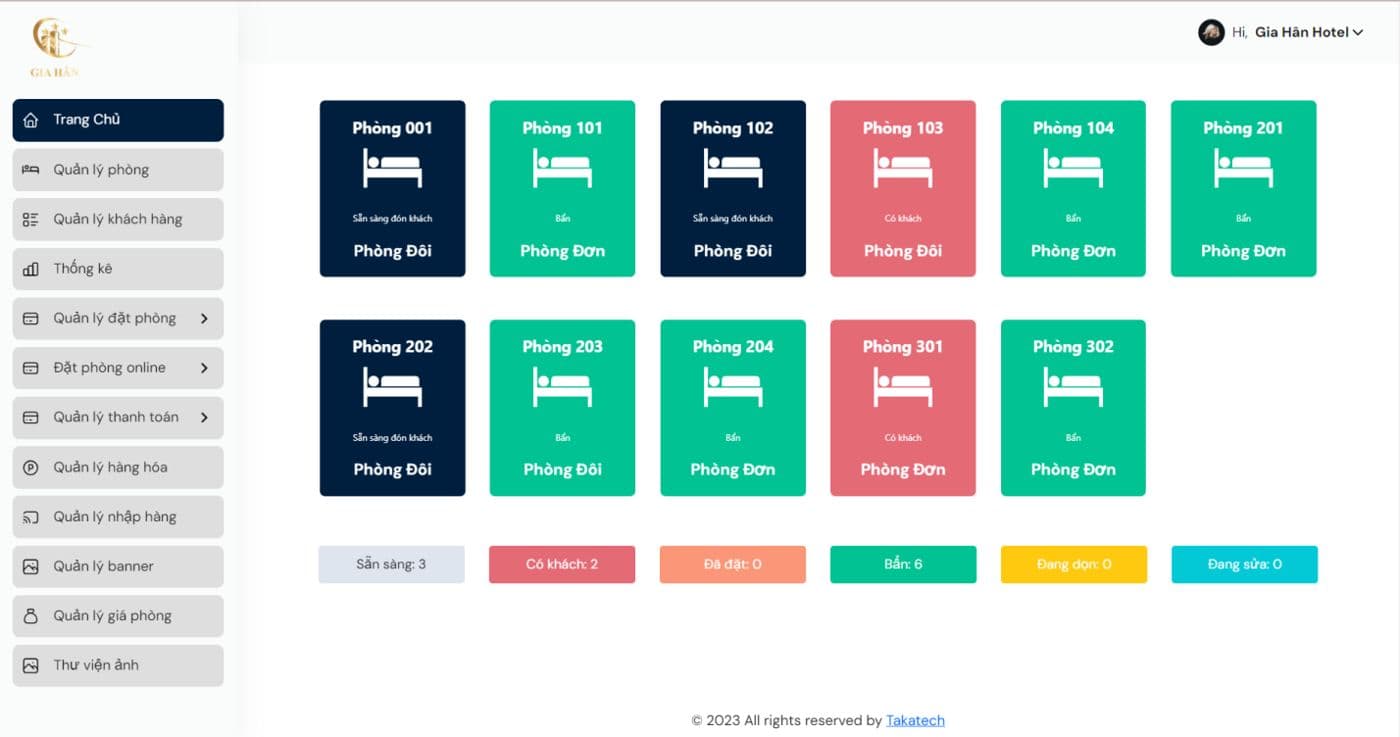
Task: Click the yellow Đang dọn status swatch
Action: (x=1074, y=564)
